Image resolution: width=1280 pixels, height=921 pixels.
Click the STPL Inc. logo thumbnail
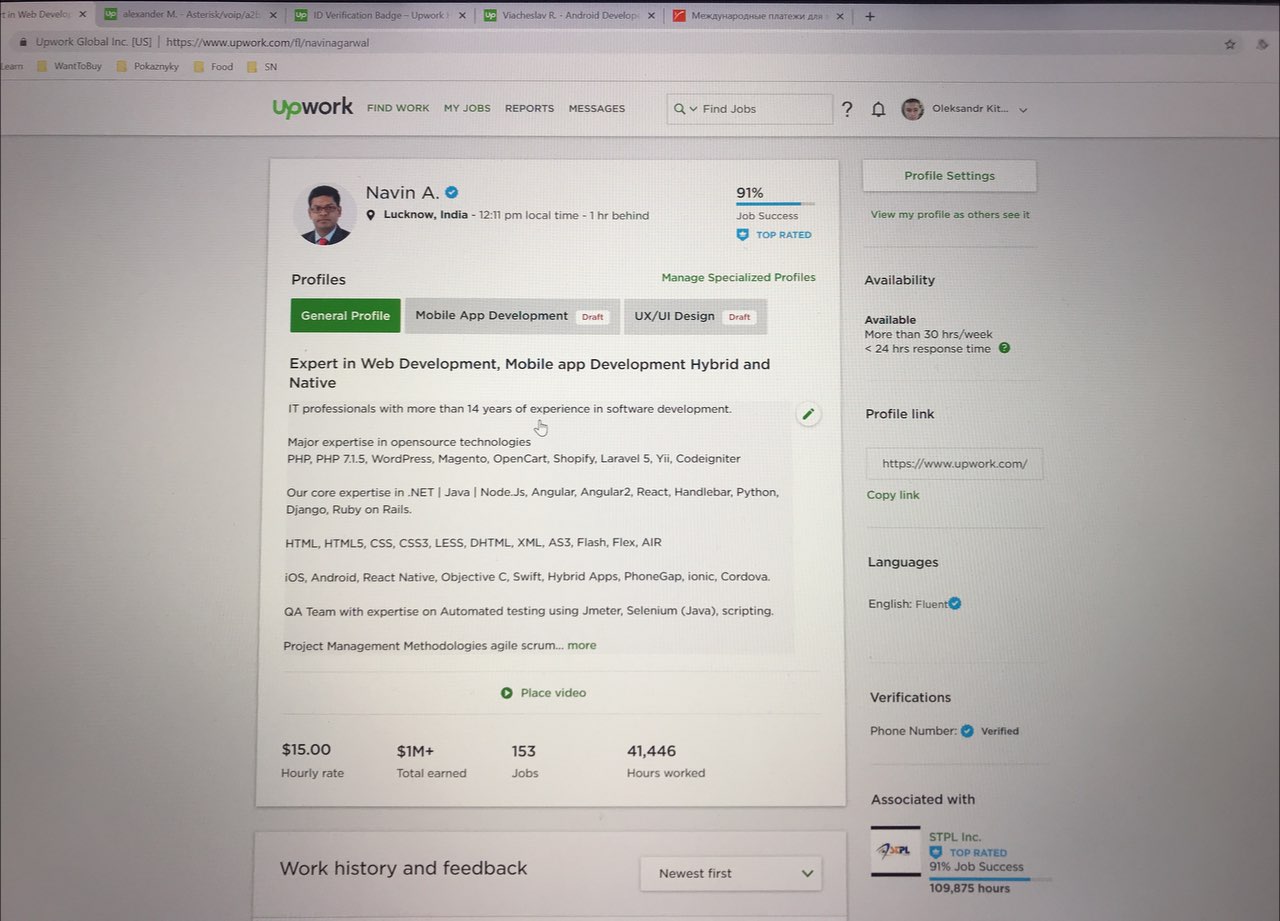[x=896, y=851]
